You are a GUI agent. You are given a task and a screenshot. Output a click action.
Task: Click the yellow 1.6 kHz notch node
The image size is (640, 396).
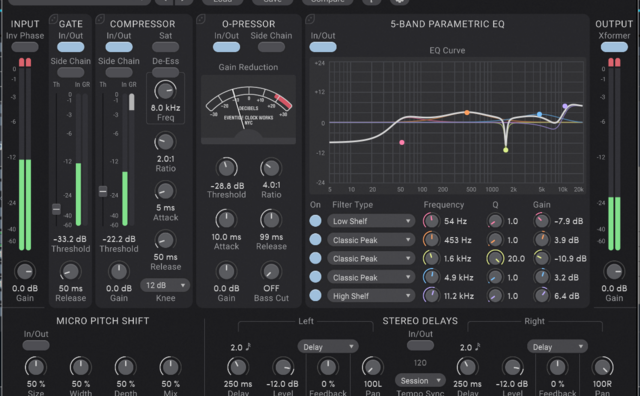(x=506, y=150)
